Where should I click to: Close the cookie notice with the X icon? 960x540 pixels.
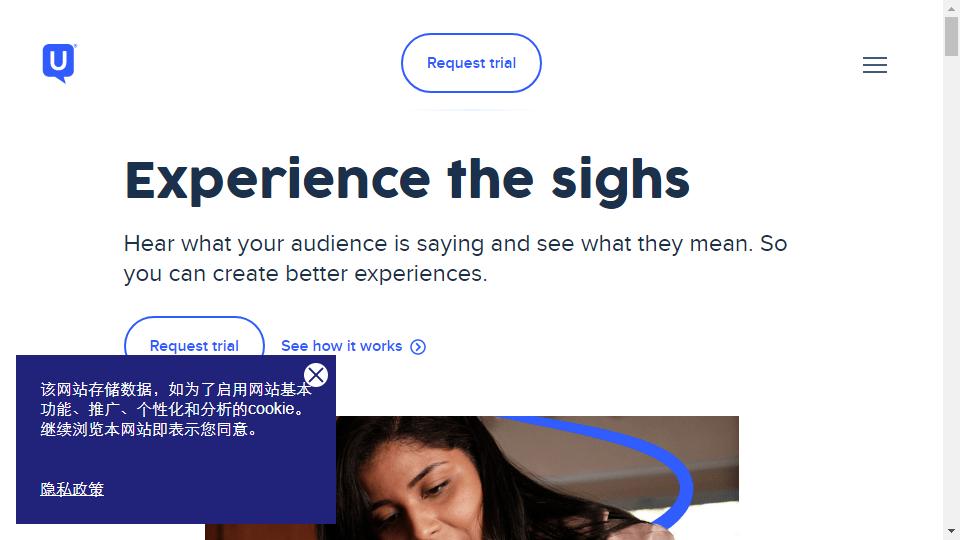tap(316, 375)
